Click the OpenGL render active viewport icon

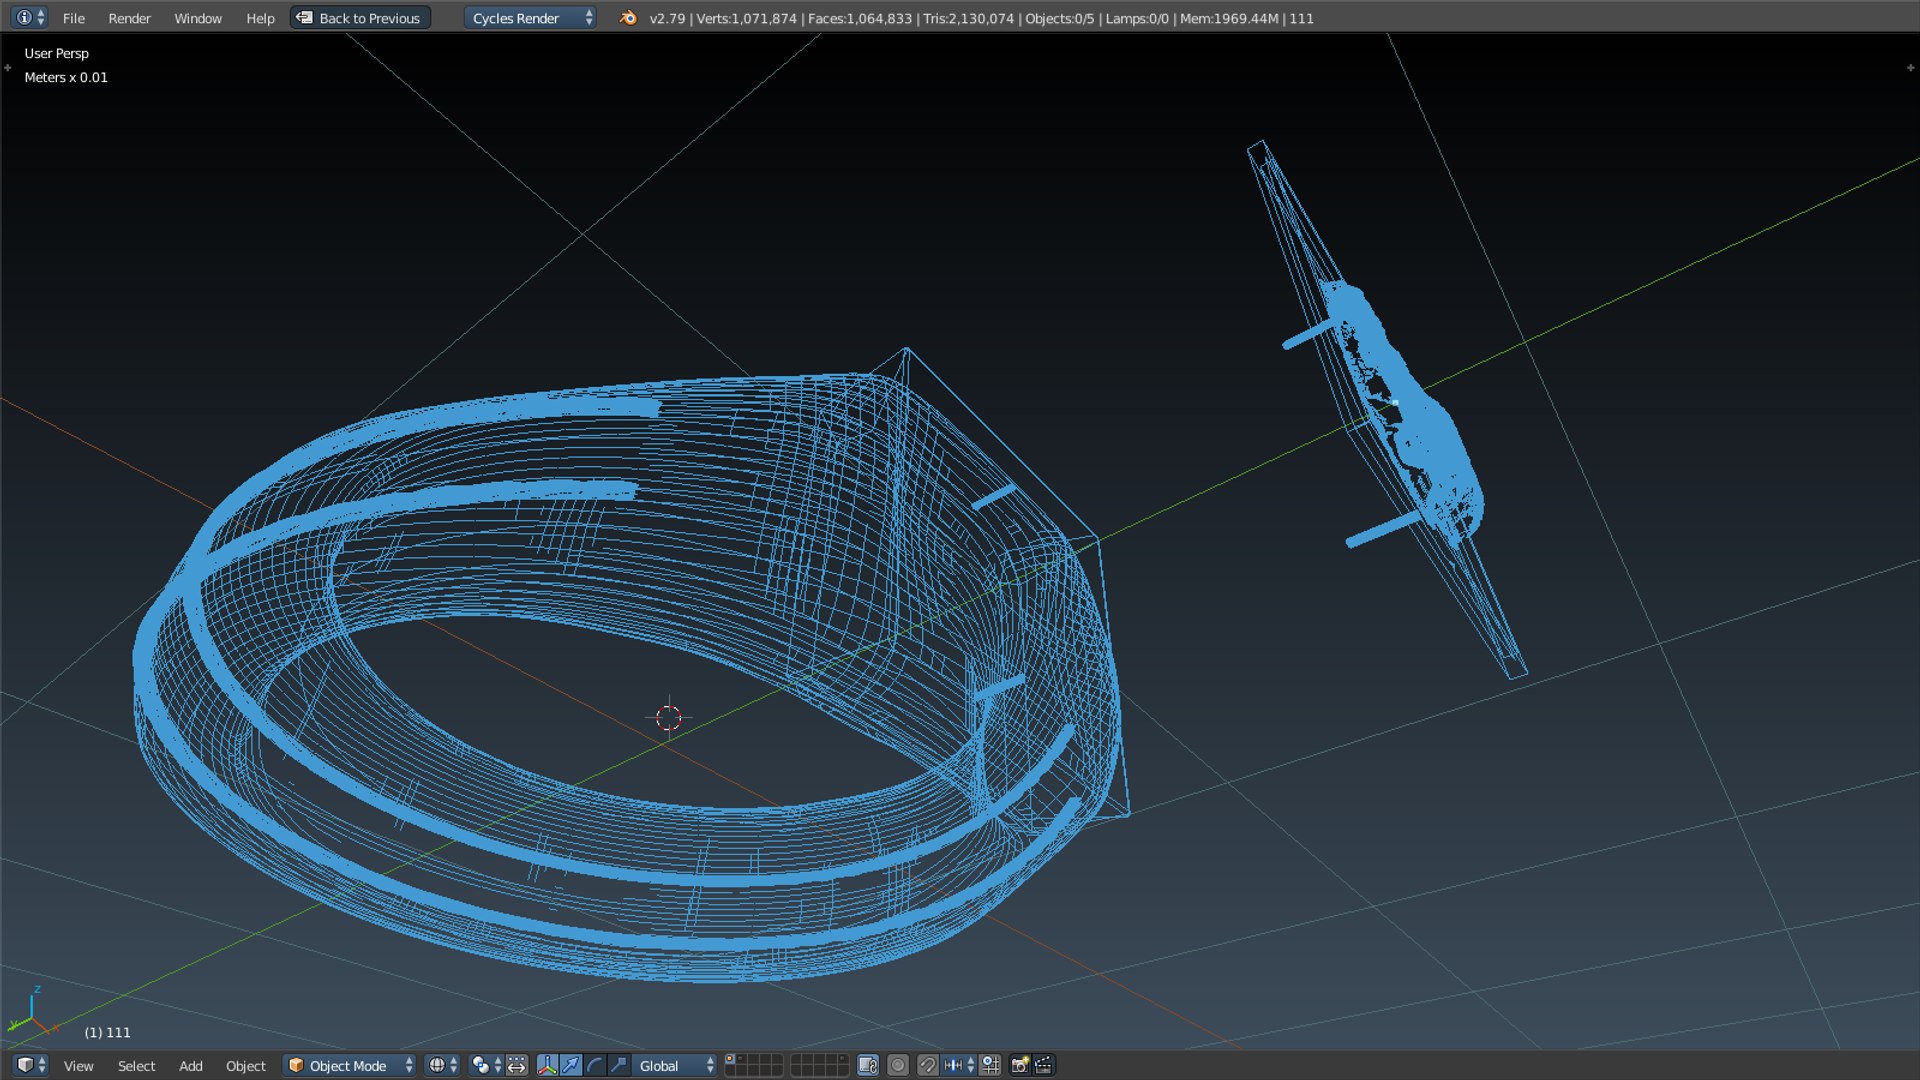click(x=1020, y=1065)
